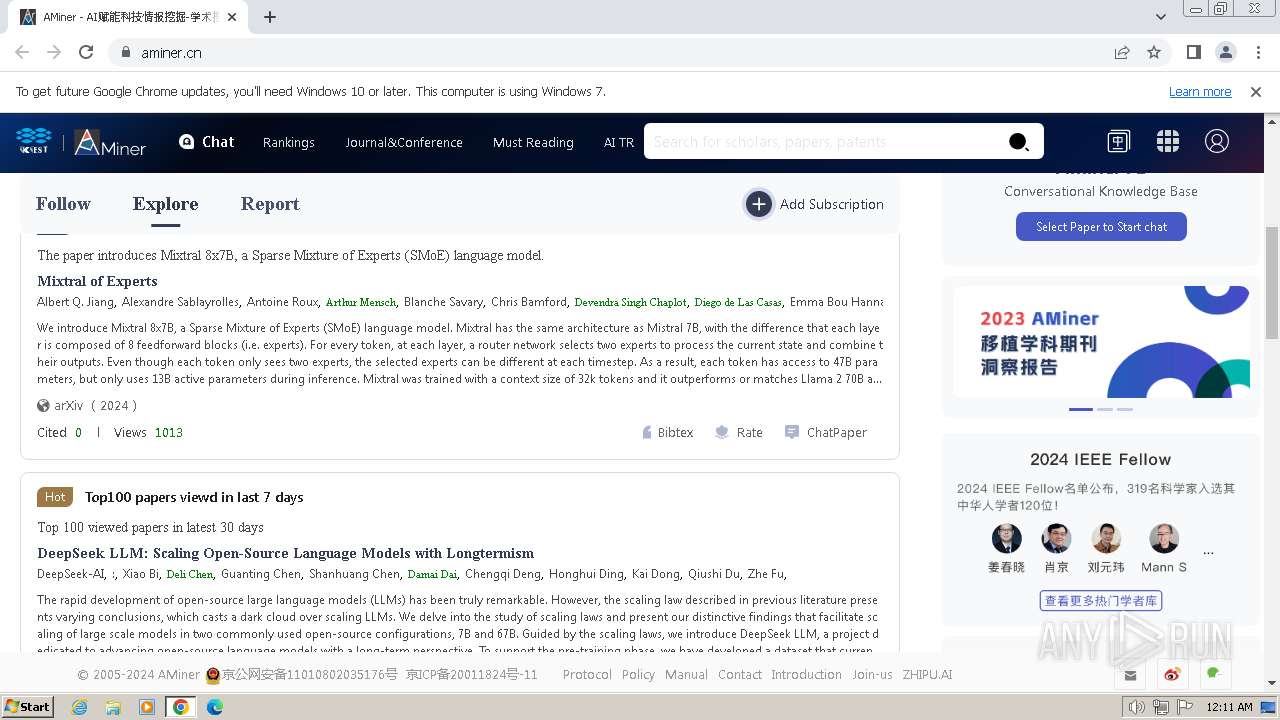Viewport: 1280px width, 720px height.
Task: Open author Devendra Singh Chaplot profile
Action: (630, 302)
